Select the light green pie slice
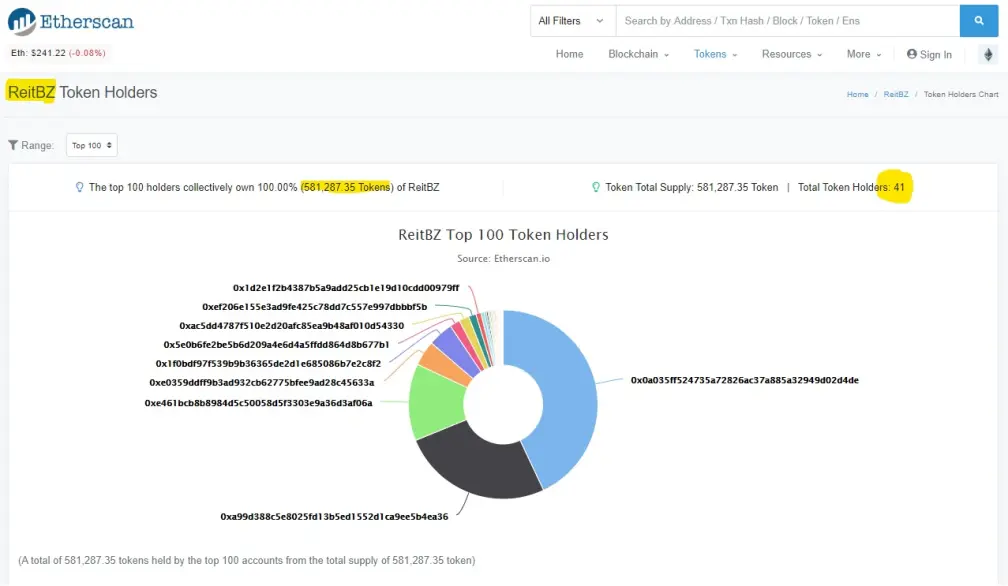The height and width of the screenshot is (586, 1008). pos(438,404)
